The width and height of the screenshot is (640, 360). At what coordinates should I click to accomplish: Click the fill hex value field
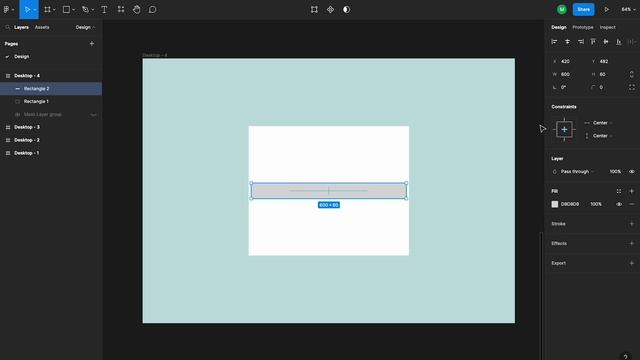pyautogui.click(x=570, y=204)
